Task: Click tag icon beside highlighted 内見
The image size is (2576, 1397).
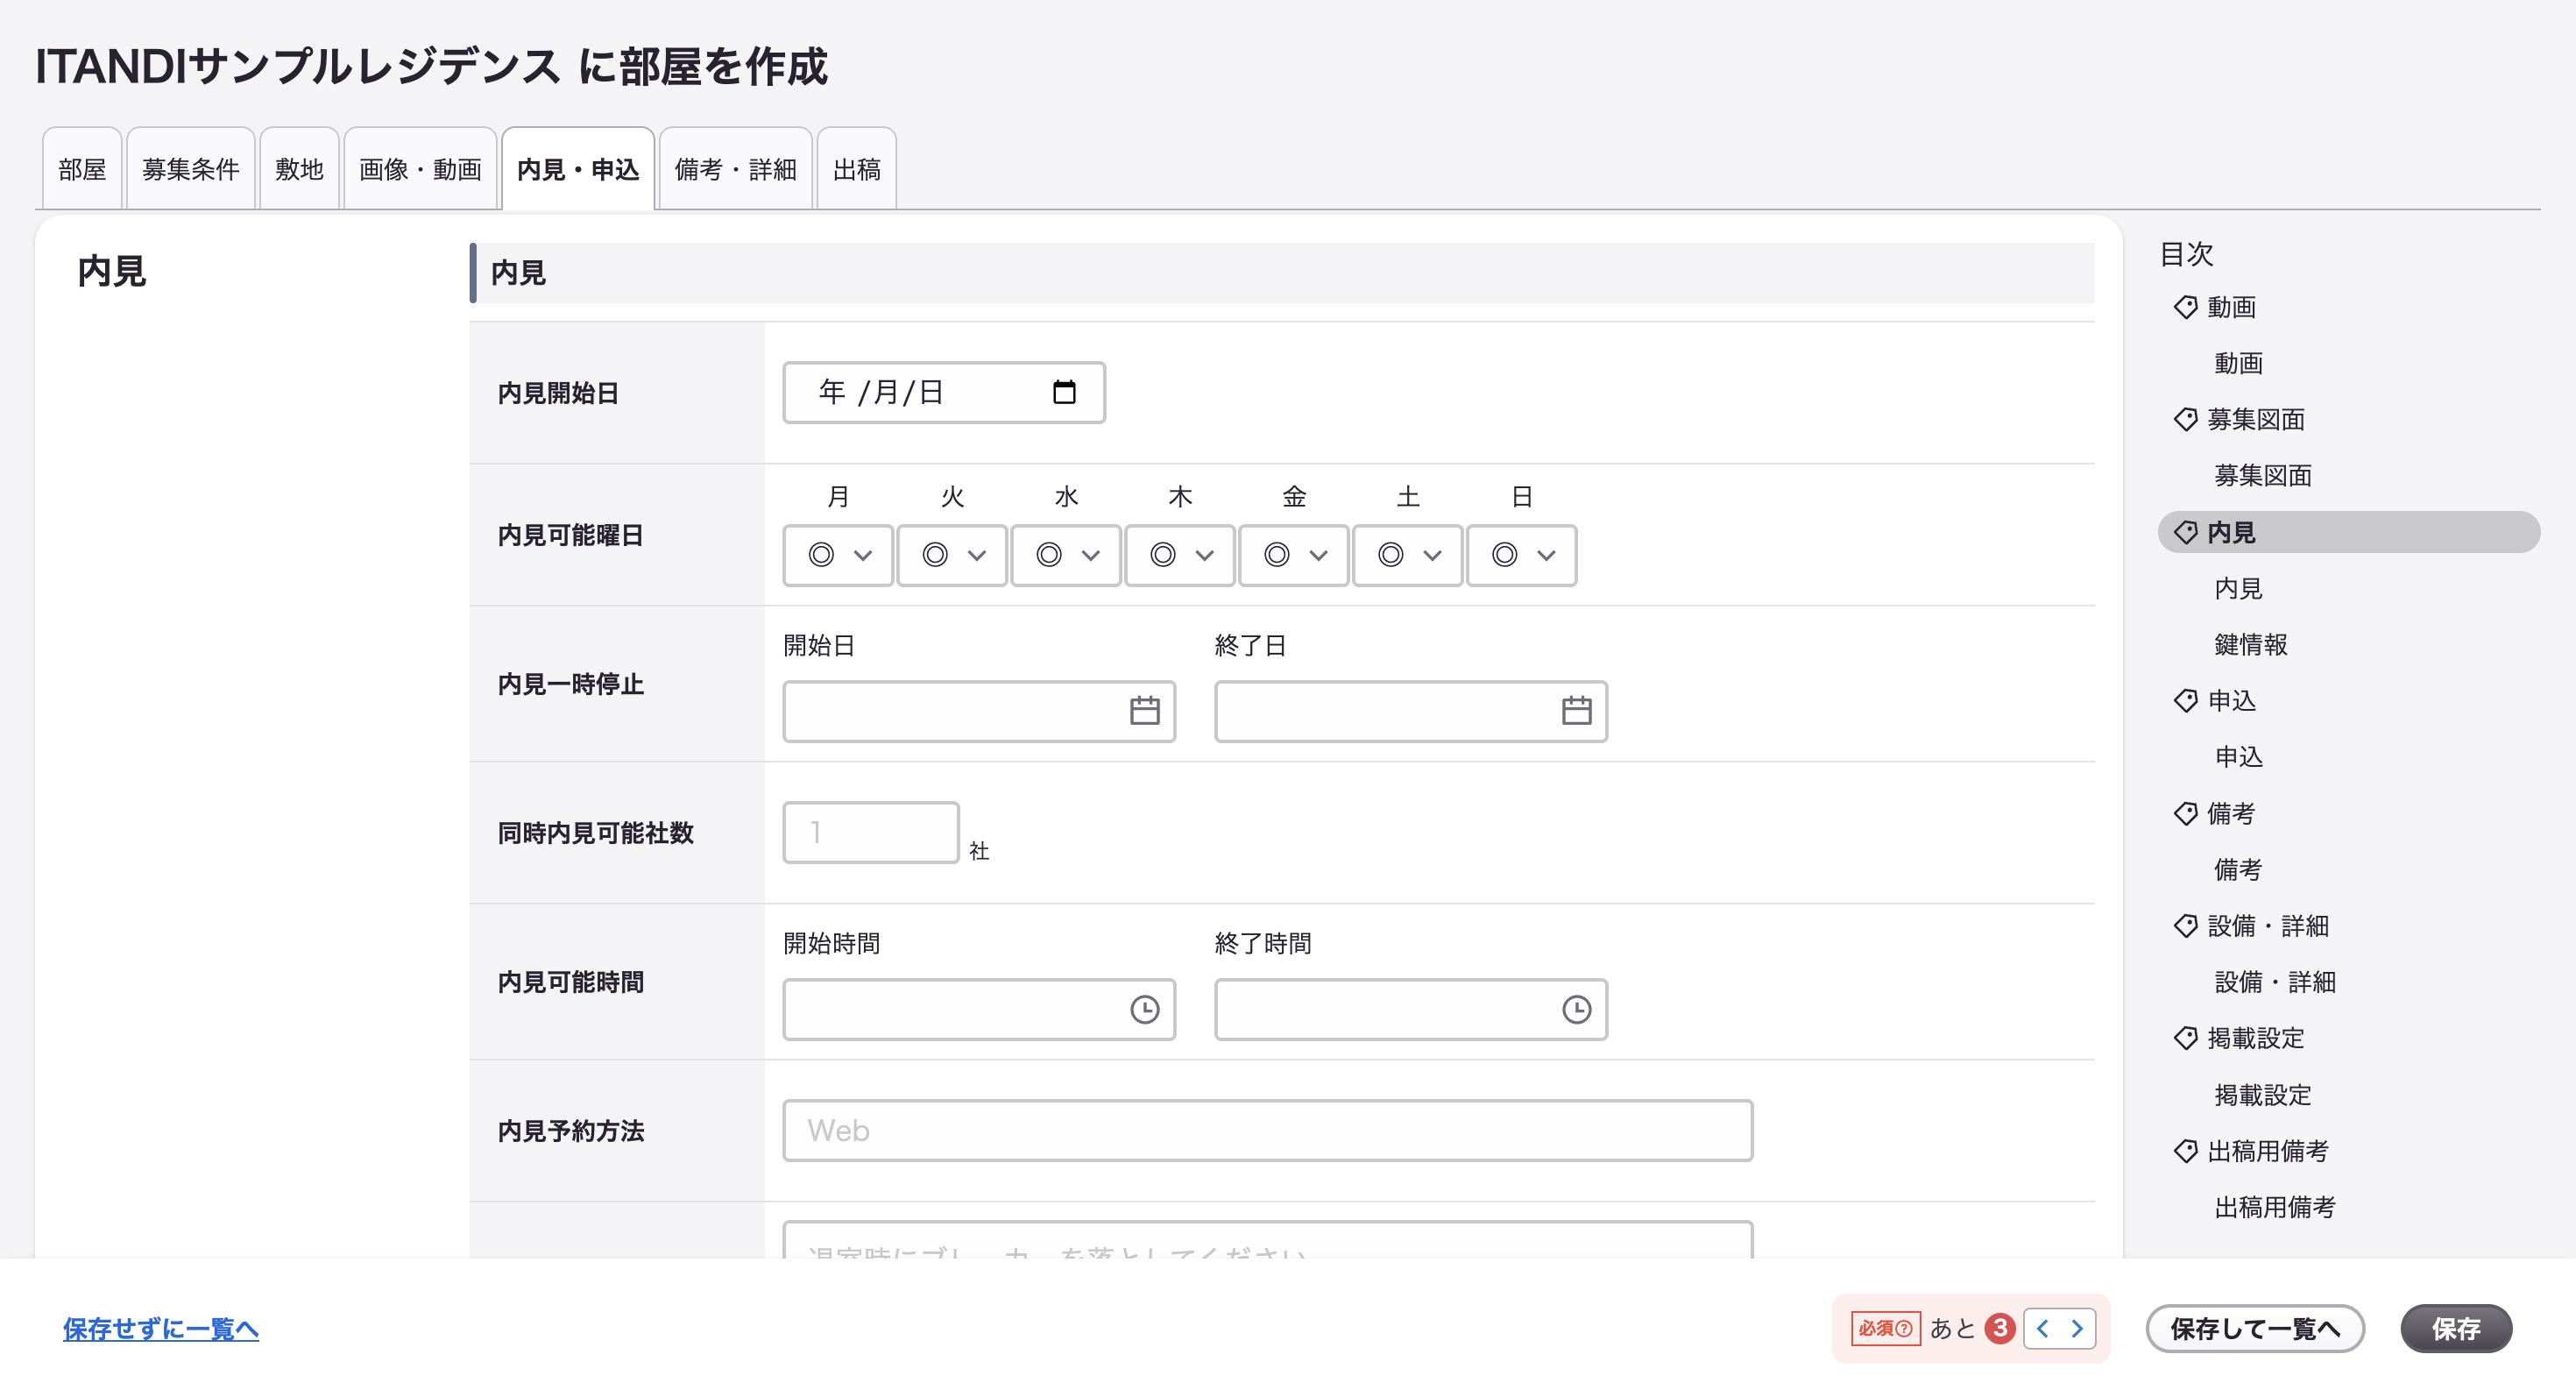Action: (2185, 532)
